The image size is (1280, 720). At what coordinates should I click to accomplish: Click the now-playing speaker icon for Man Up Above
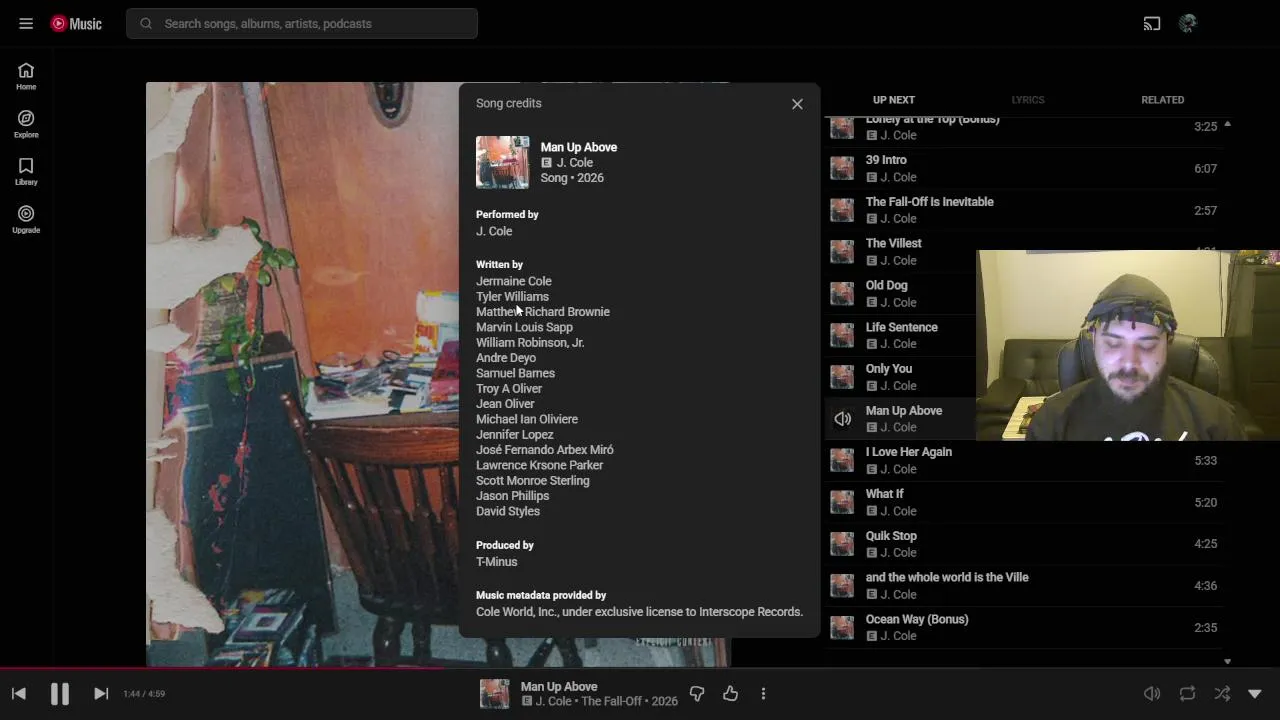coord(843,419)
